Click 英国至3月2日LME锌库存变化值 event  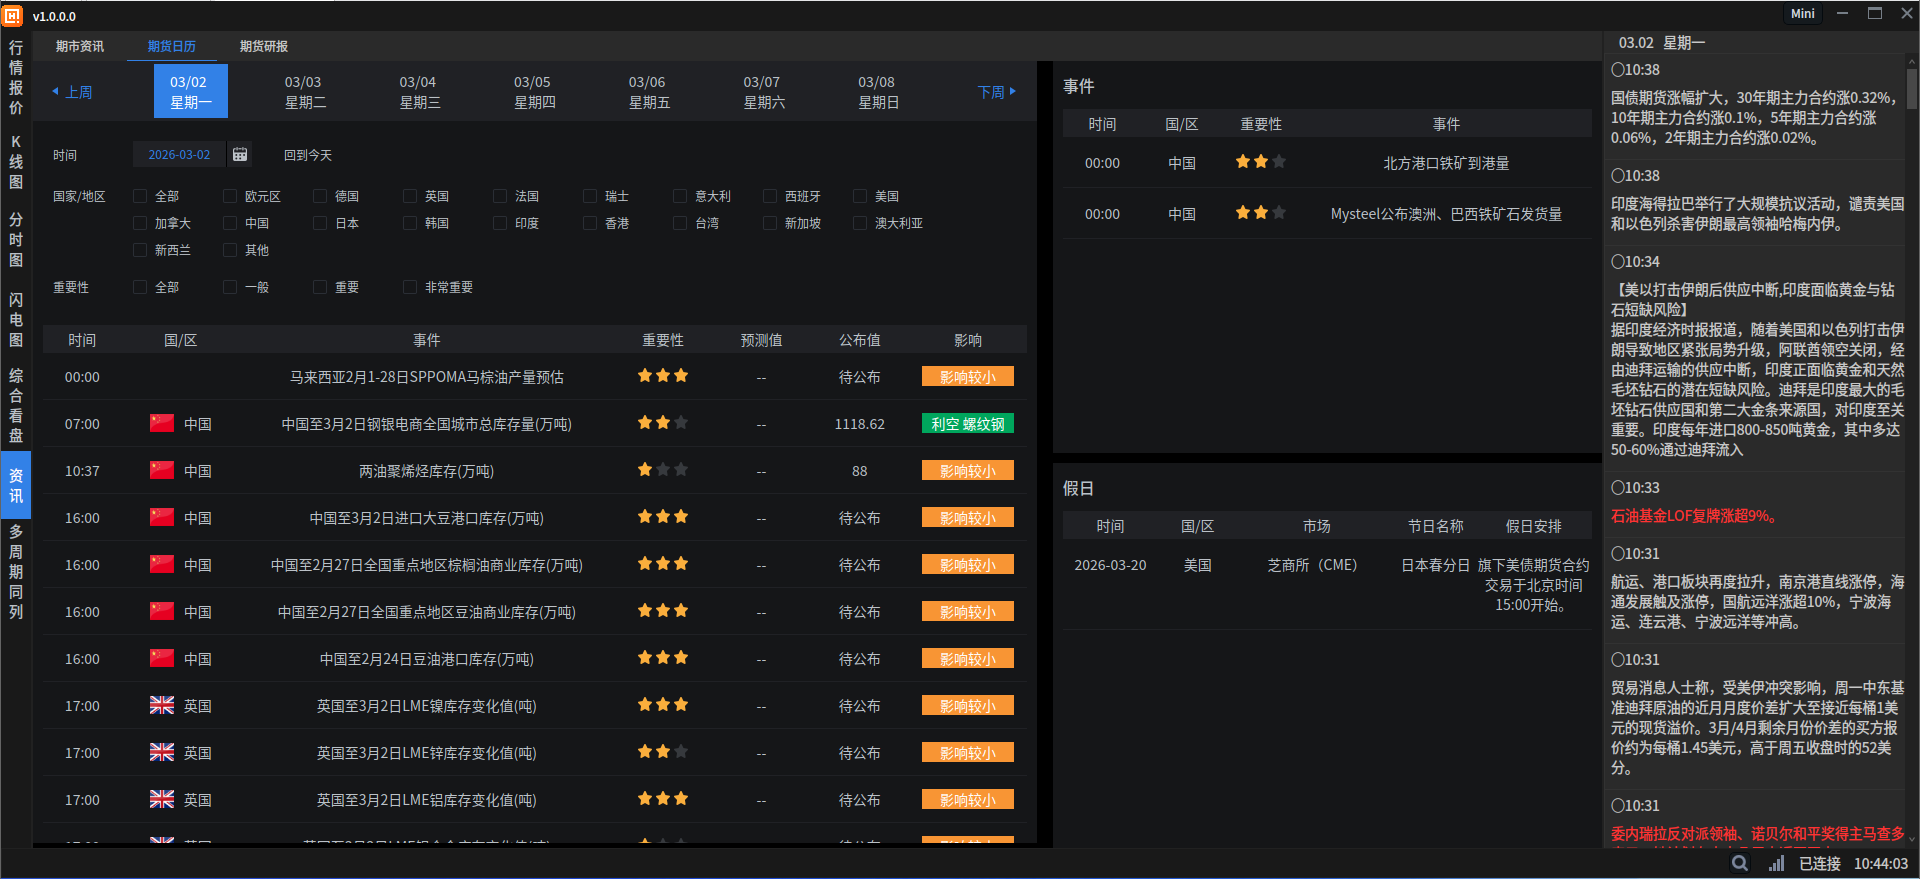427,753
